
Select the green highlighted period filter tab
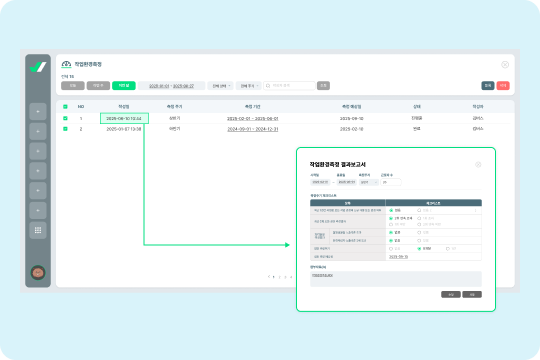click(x=124, y=85)
